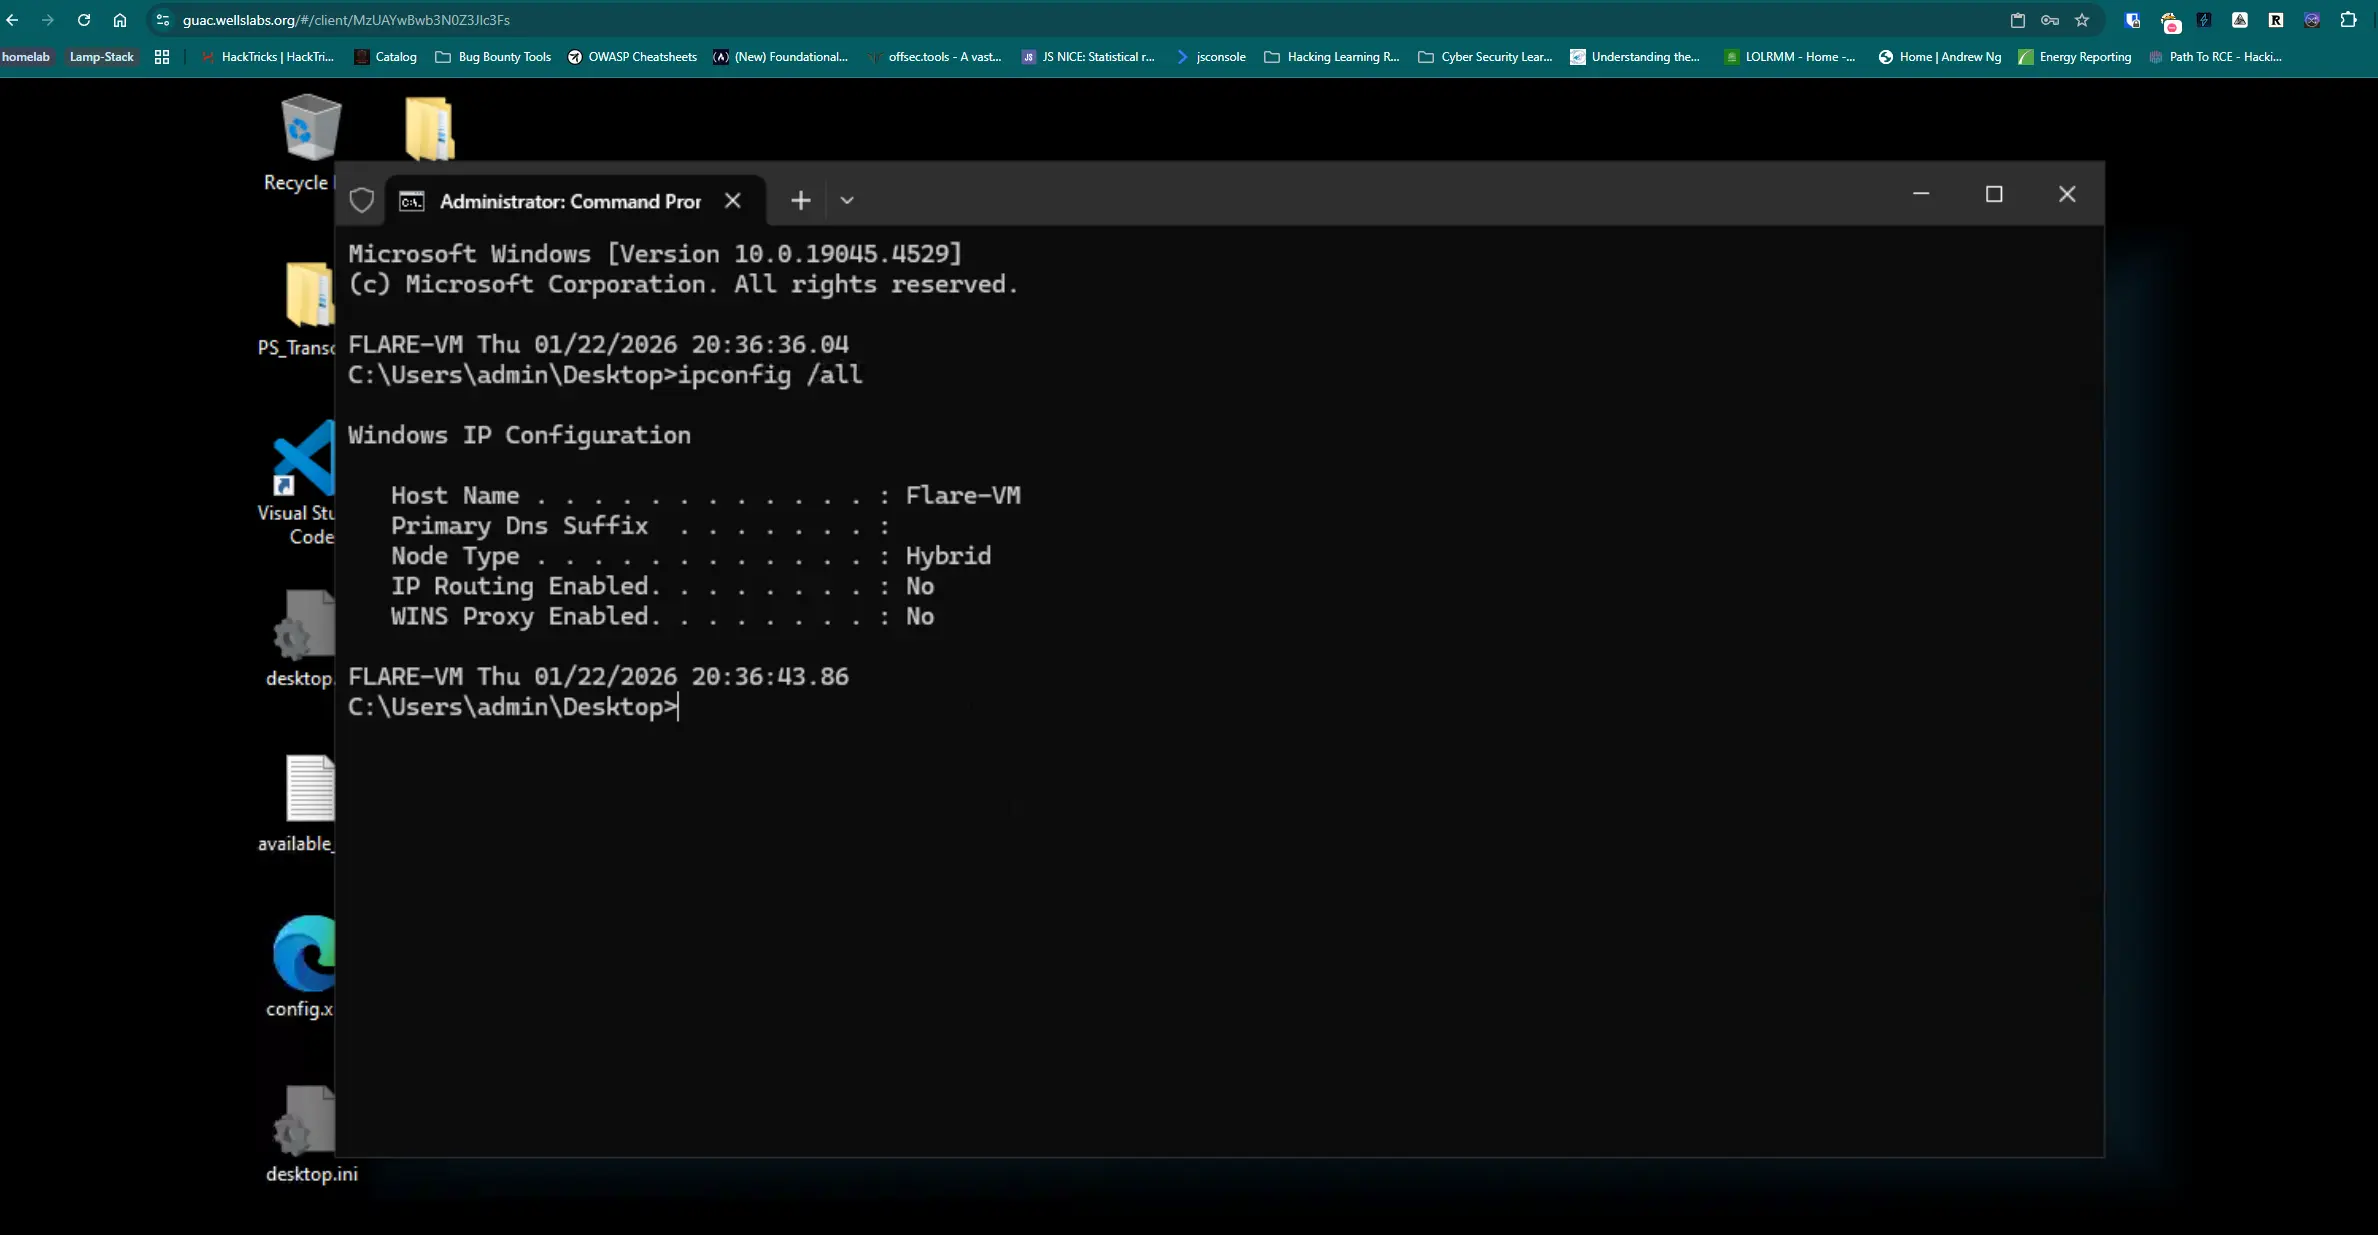This screenshot has height=1235, width=2378.
Task: Open the Bug Bounty Tools bookmark folder
Action: pyautogui.click(x=493, y=57)
